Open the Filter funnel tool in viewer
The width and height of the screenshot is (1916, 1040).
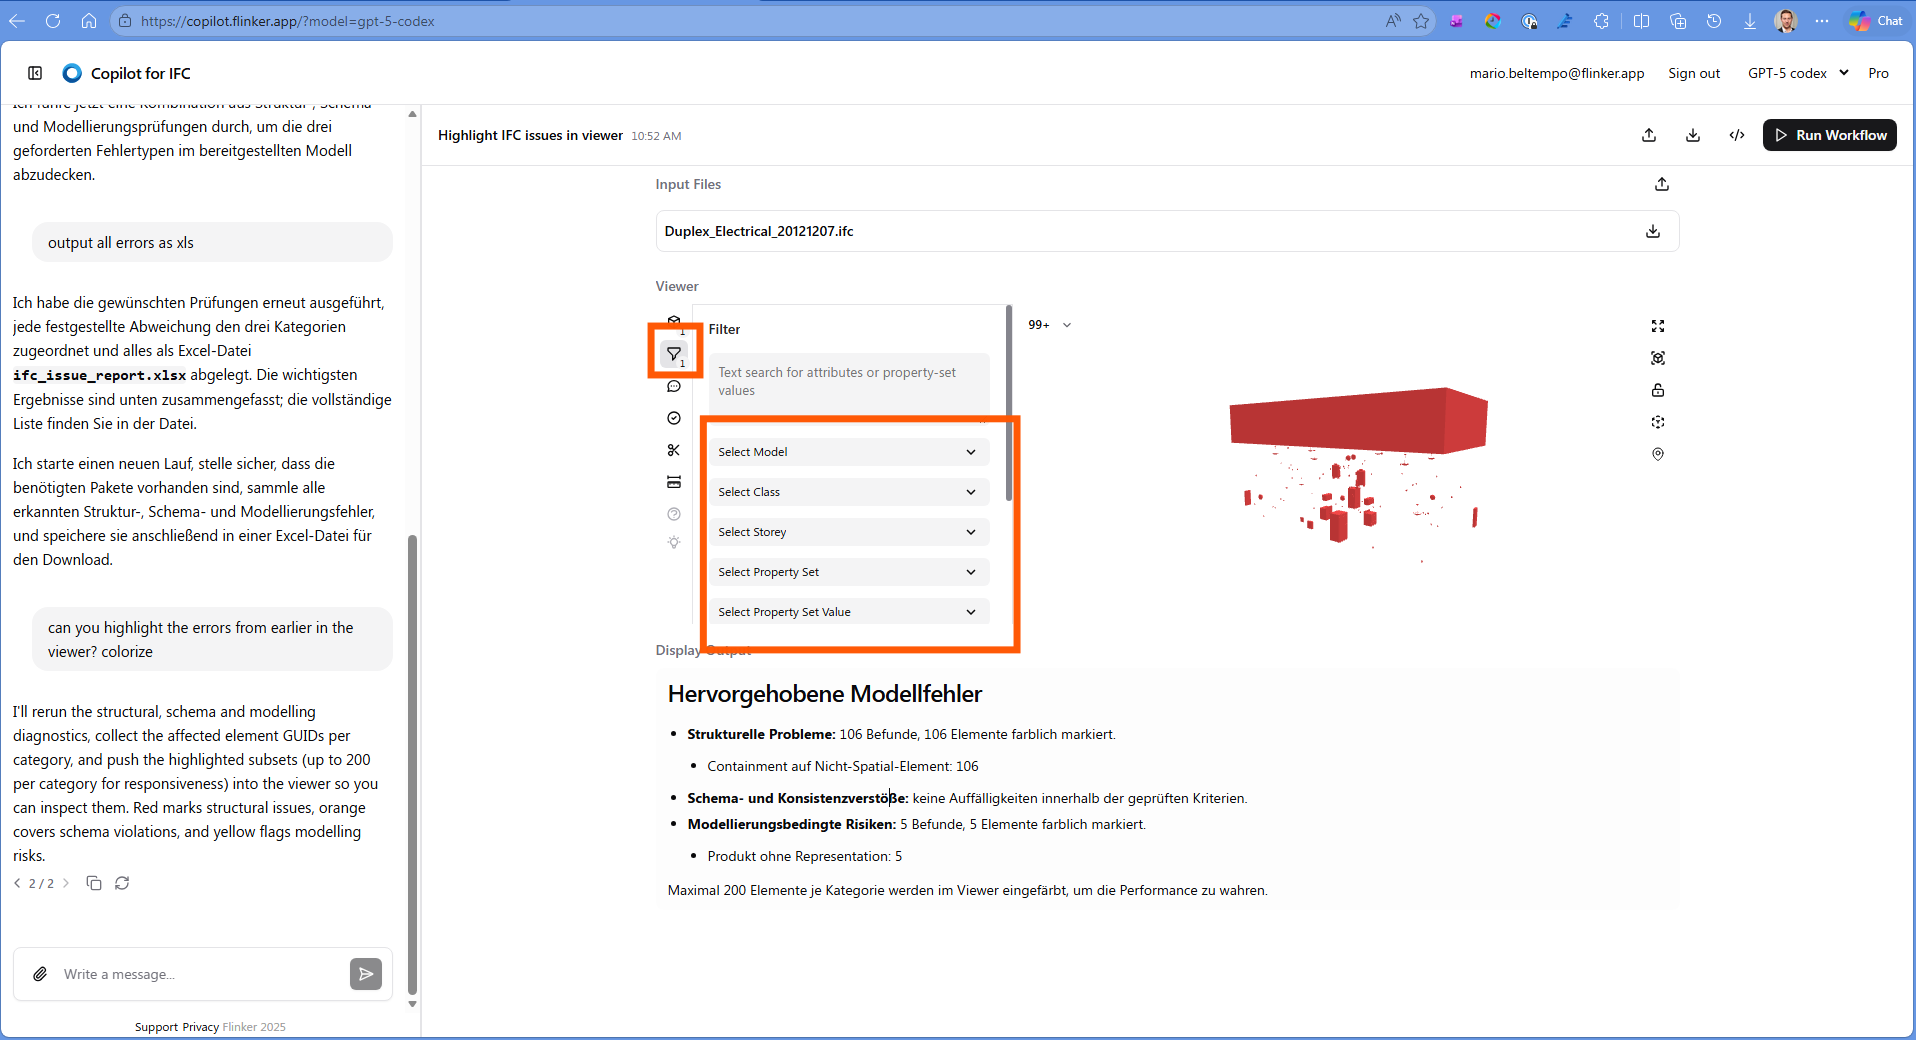[674, 353]
